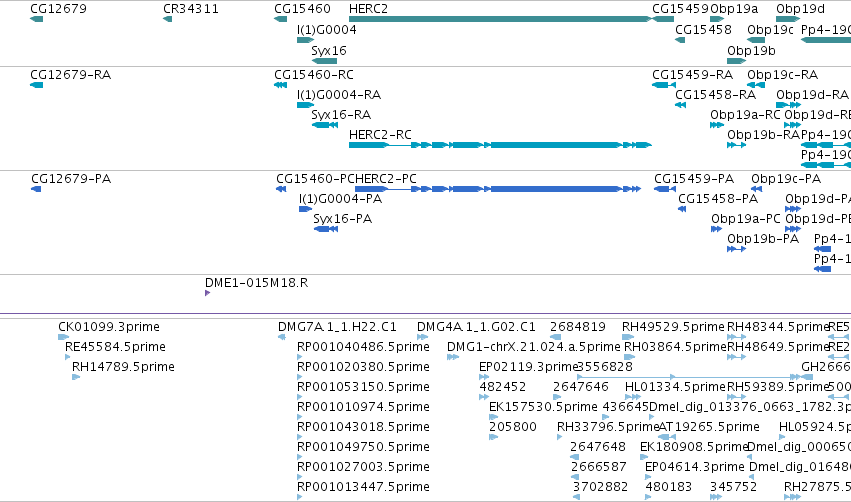851x502 pixels.
Task: Open EST RP001049750.5prime
Action: [363, 447]
